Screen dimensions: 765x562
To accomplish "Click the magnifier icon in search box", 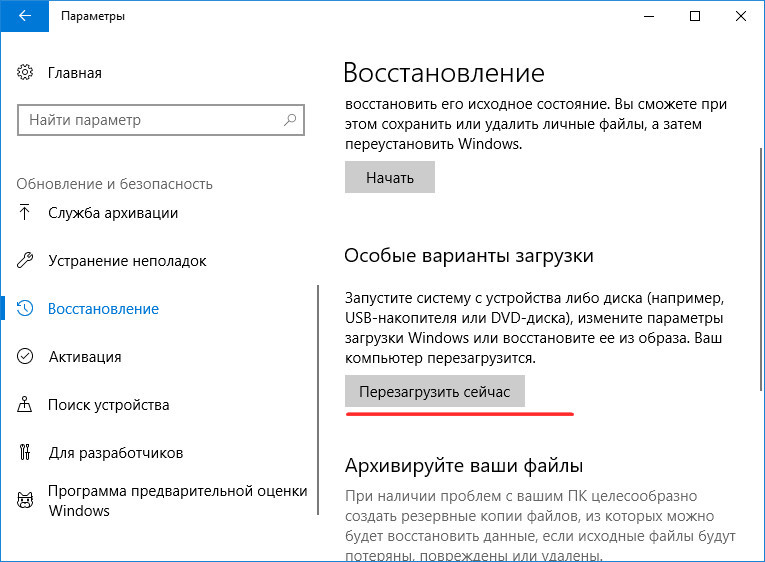I will click(x=290, y=120).
